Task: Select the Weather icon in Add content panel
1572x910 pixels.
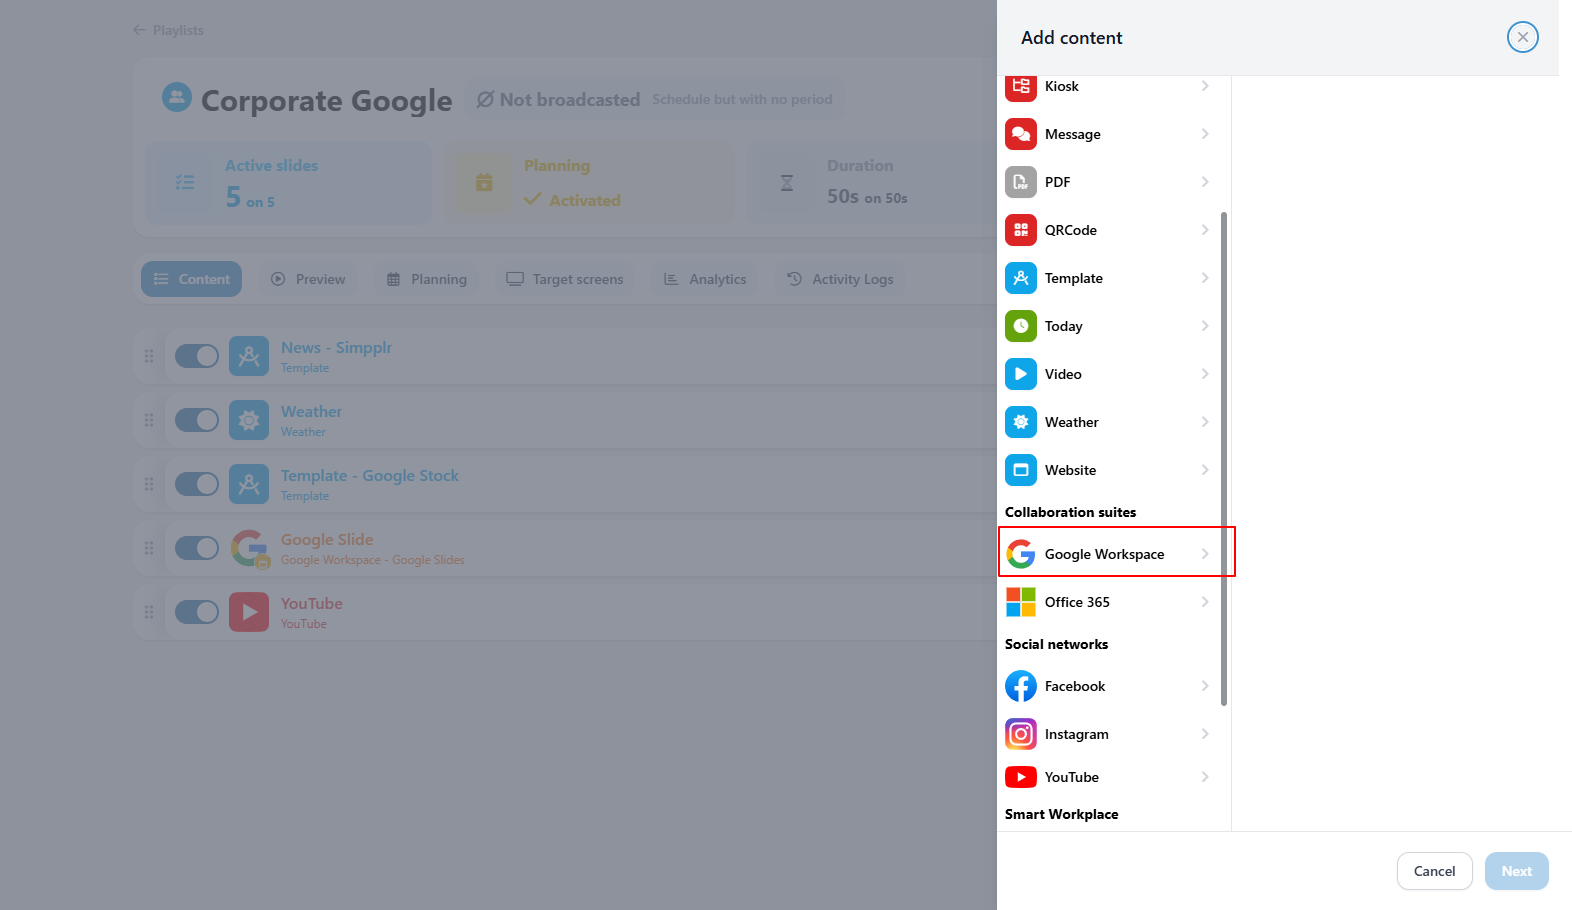Action: click(1021, 422)
